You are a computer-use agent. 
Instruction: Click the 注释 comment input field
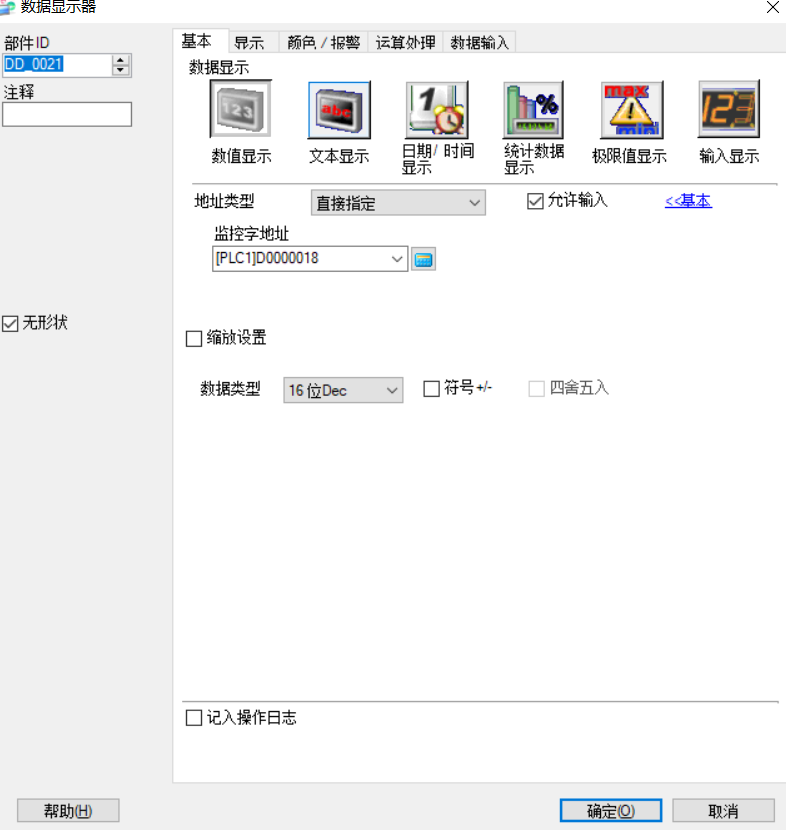click(x=67, y=114)
